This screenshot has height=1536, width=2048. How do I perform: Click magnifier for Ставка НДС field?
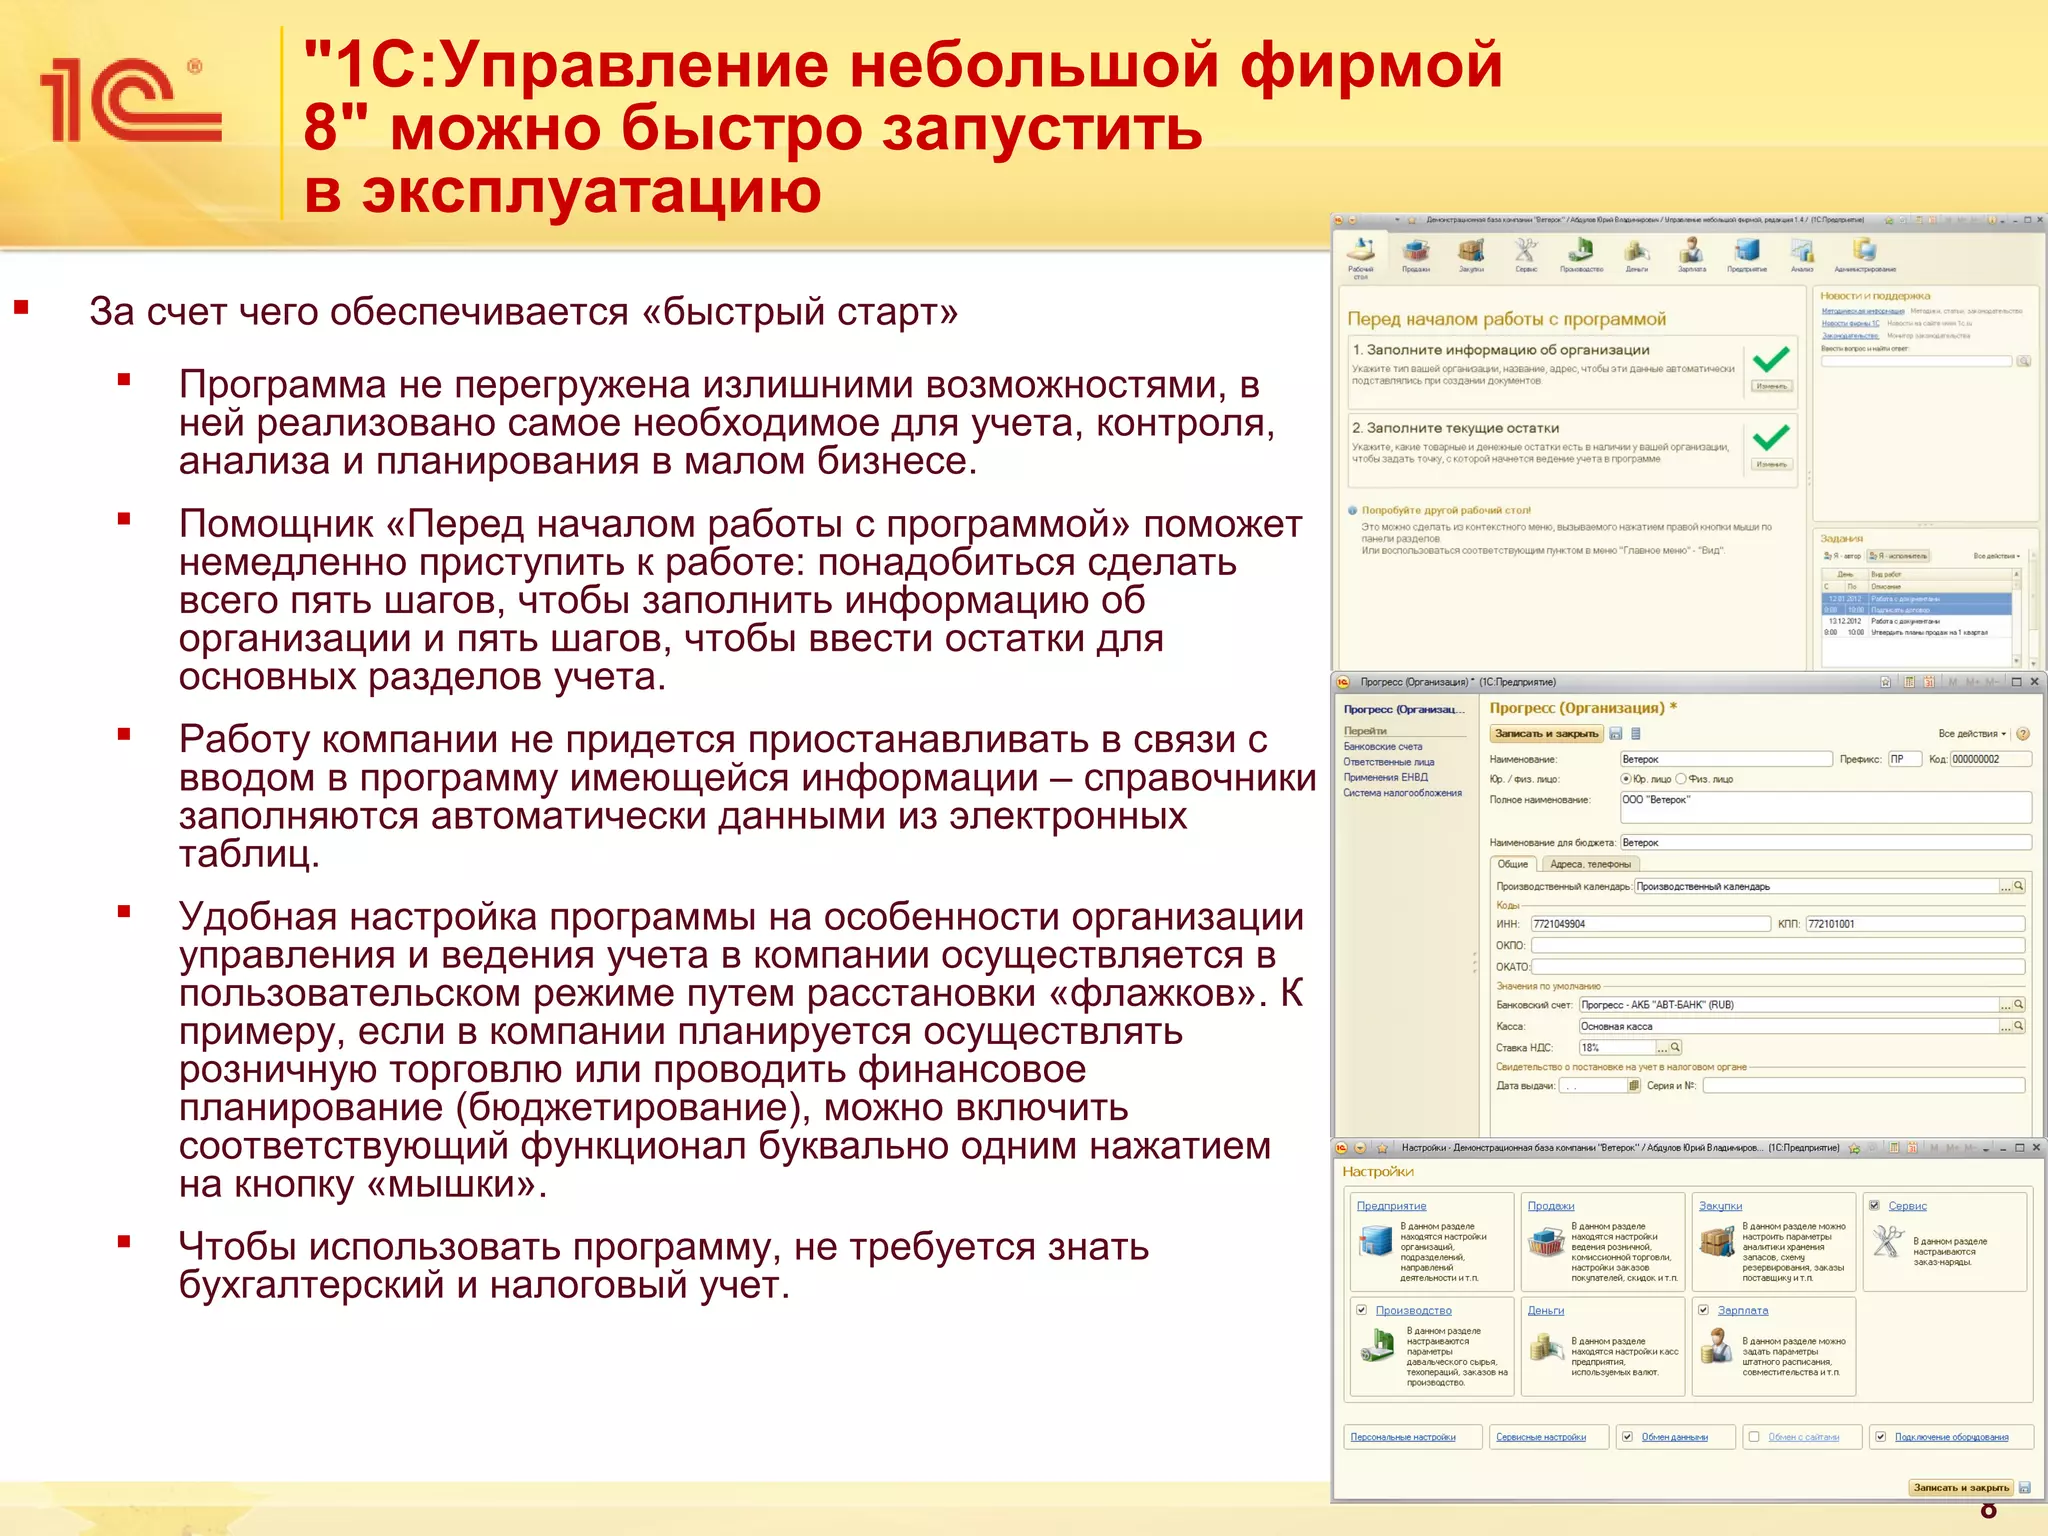(x=1676, y=1047)
